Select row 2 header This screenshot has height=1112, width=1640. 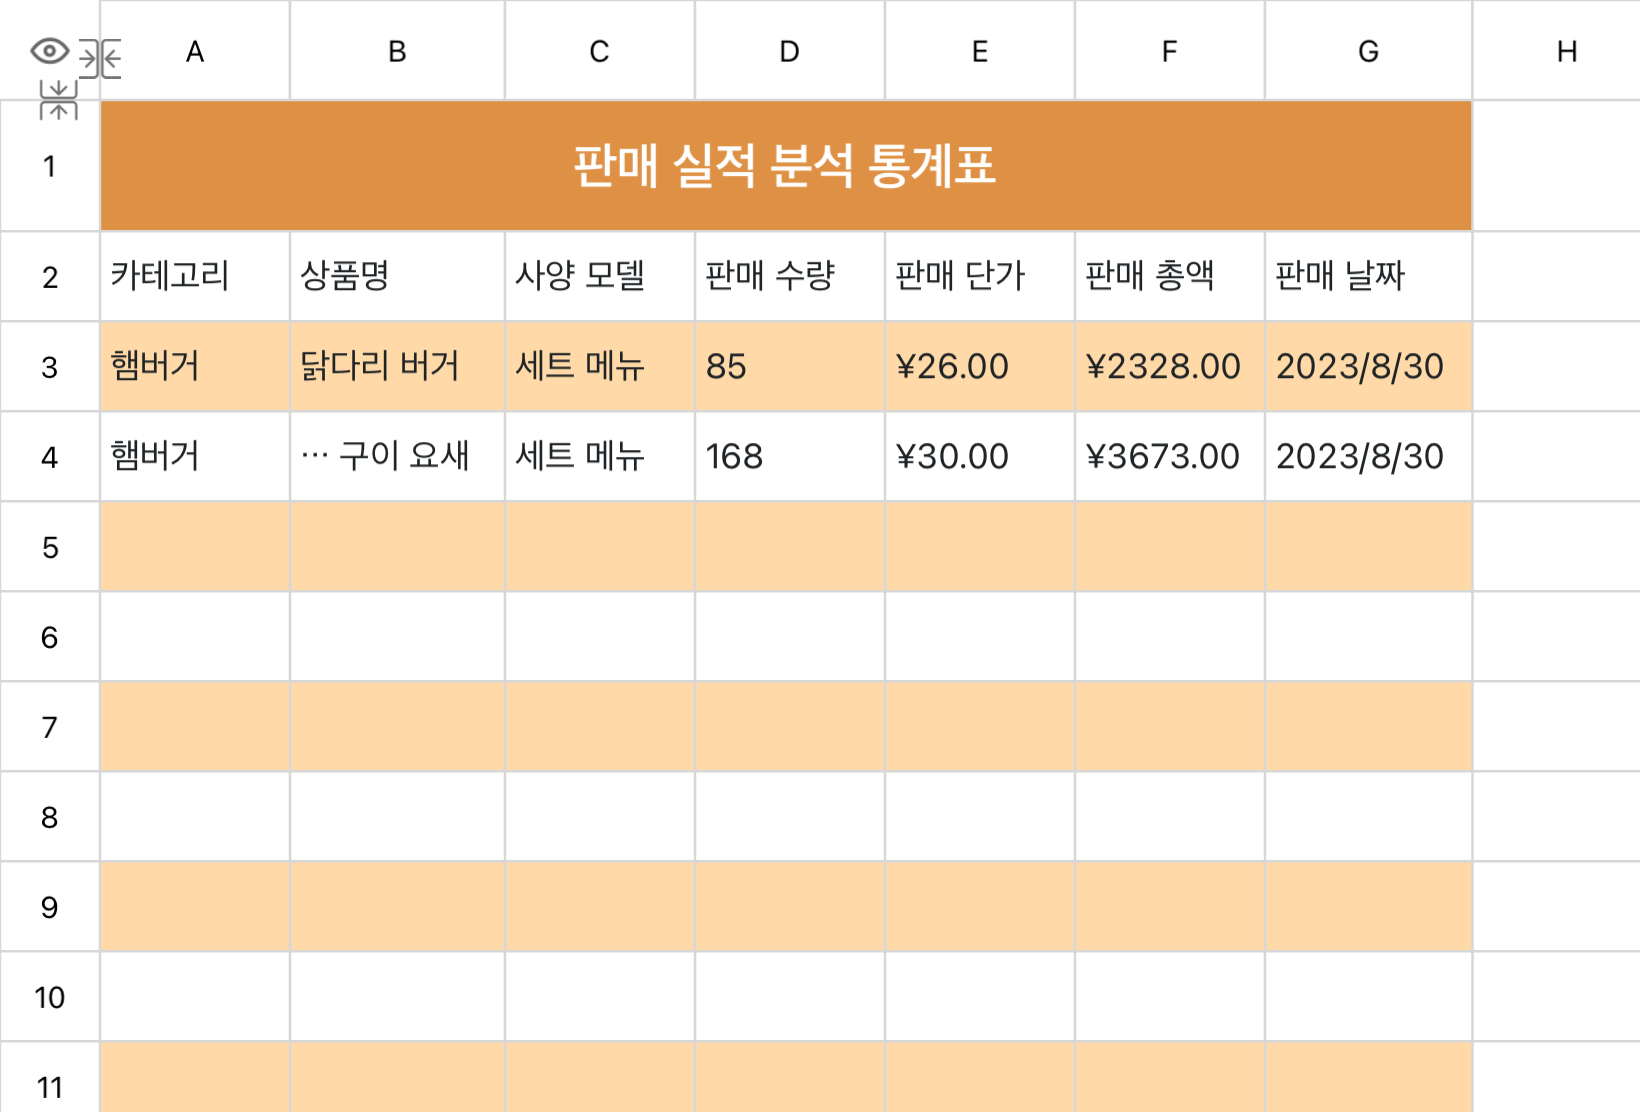[x=49, y=277]
